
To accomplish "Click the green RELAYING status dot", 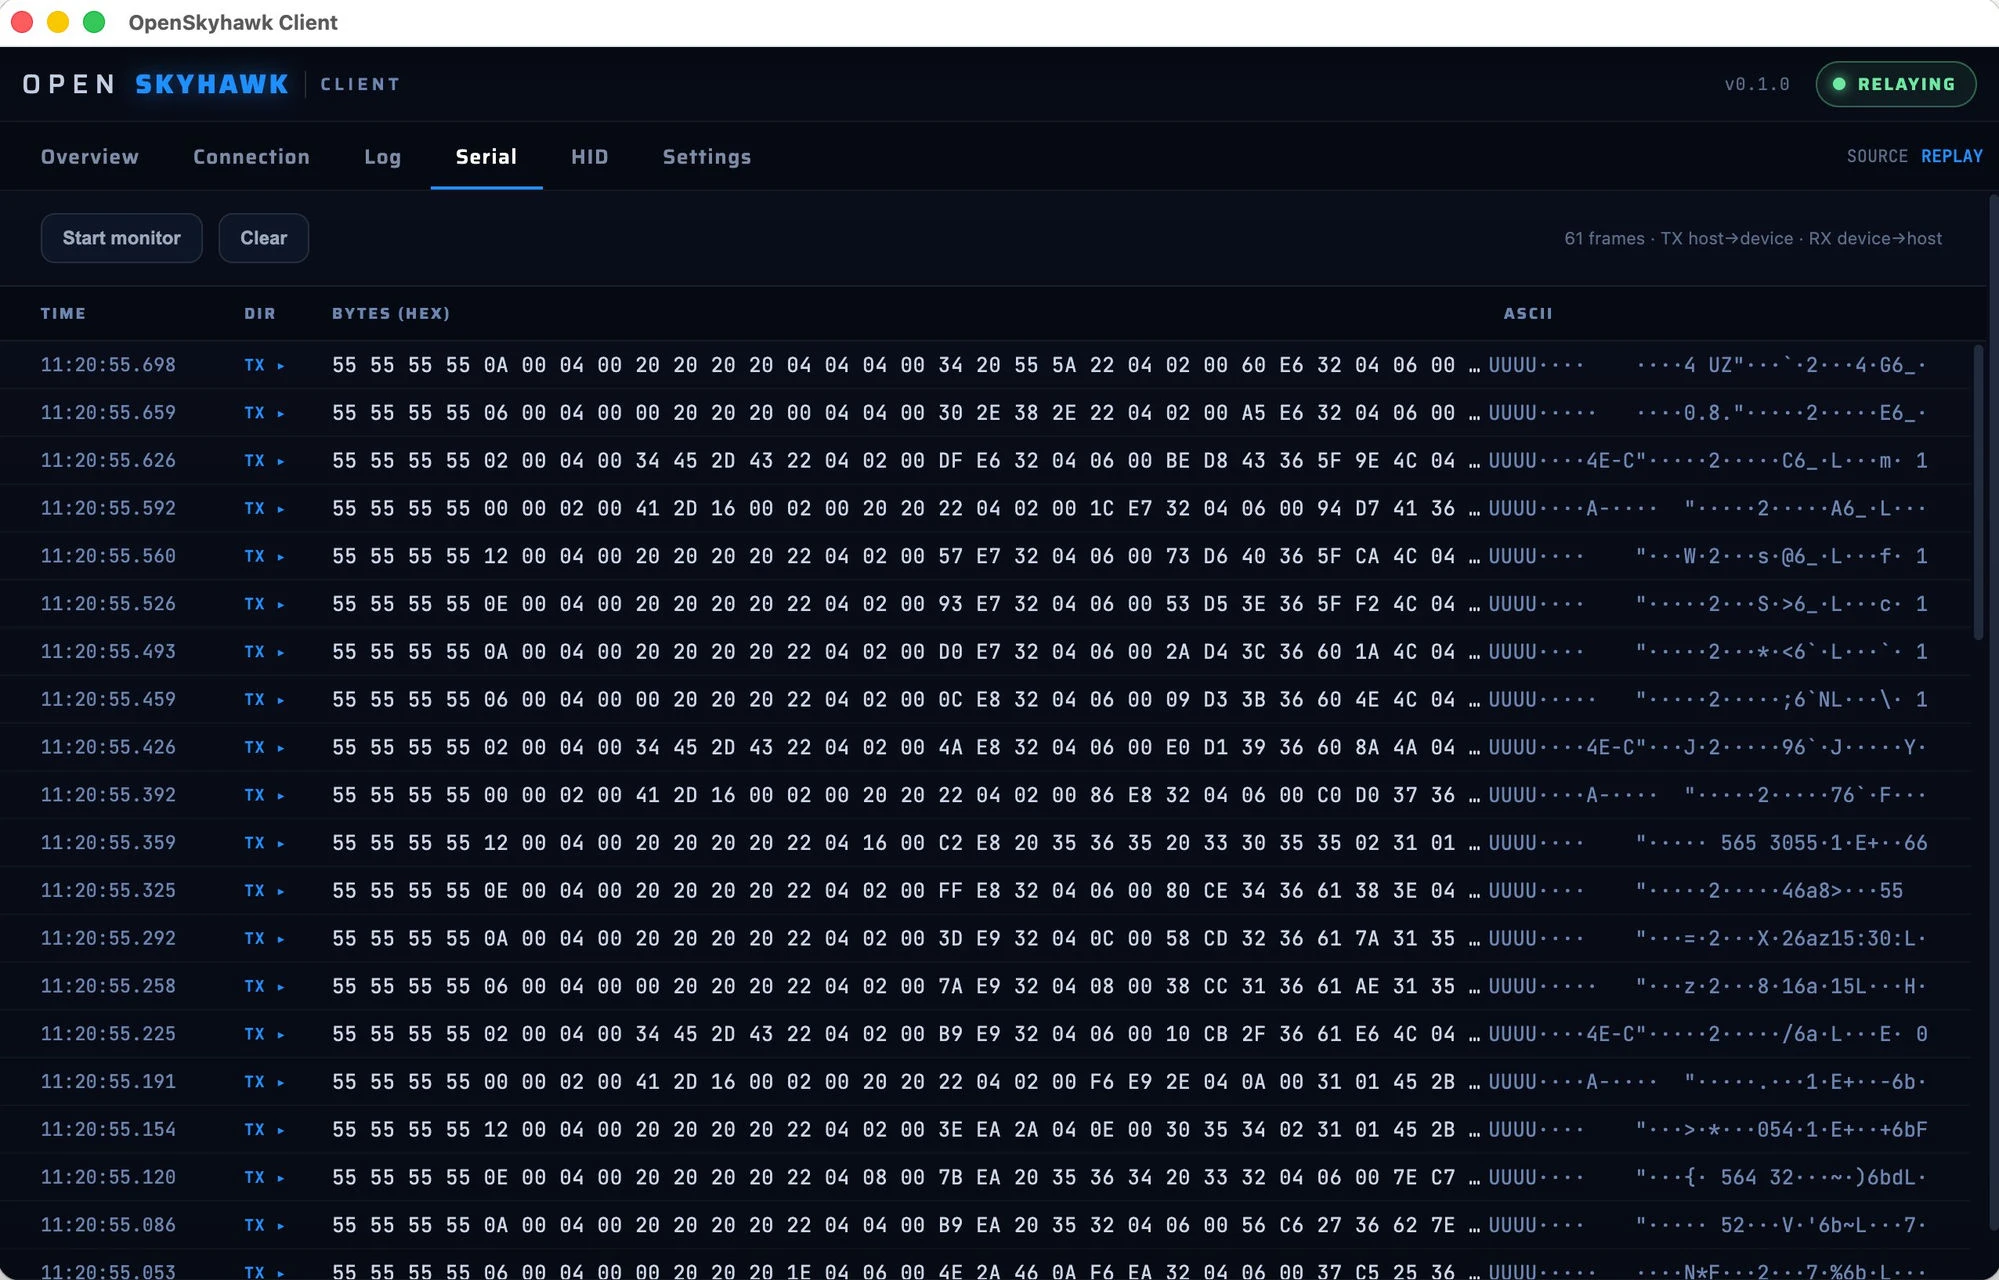I will 1838,84.
